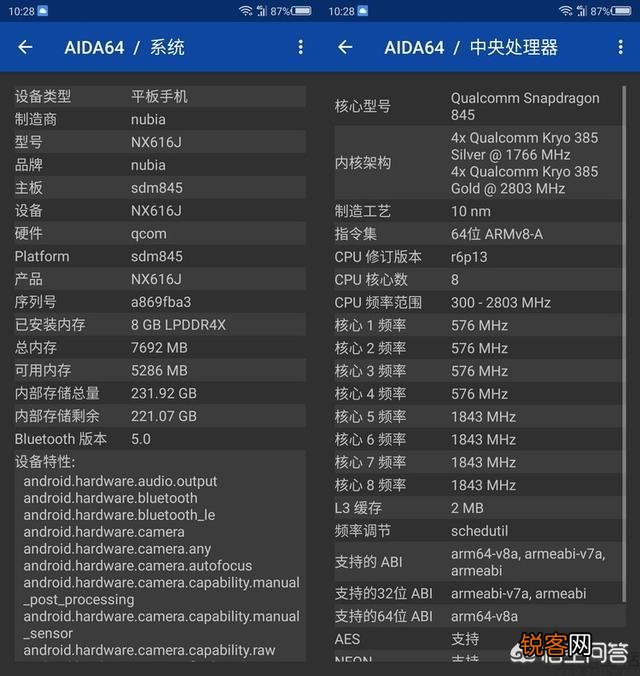640x676 pixels.
Task: Tap Wi-Fi icon in left status bar
Action: click(246, 11)
